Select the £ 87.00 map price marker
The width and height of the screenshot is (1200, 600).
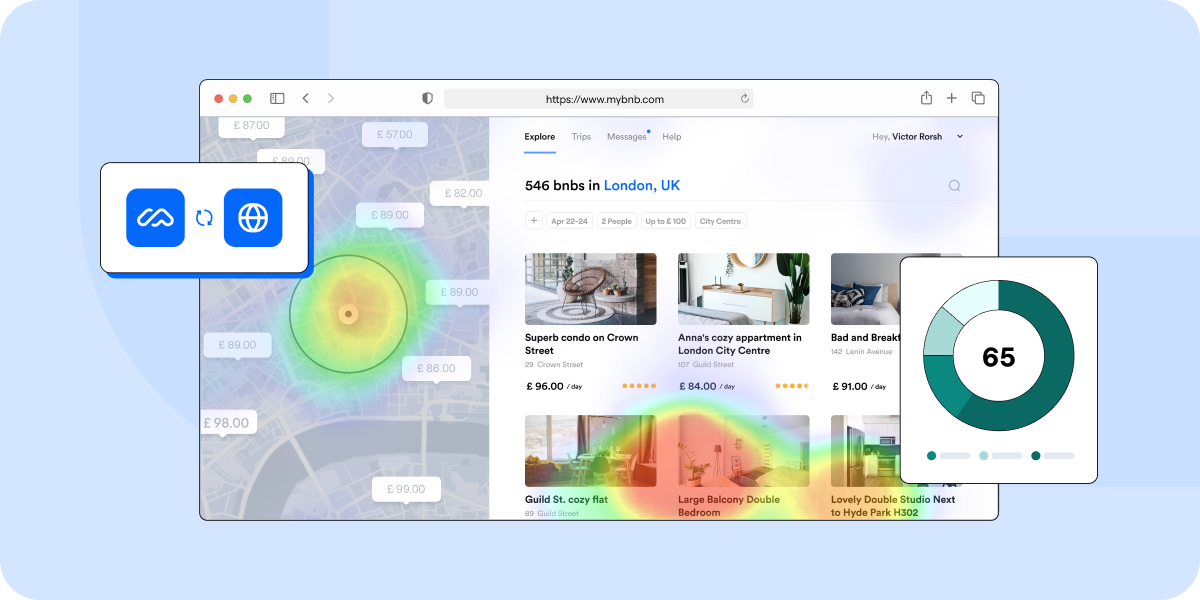(251, 126)
